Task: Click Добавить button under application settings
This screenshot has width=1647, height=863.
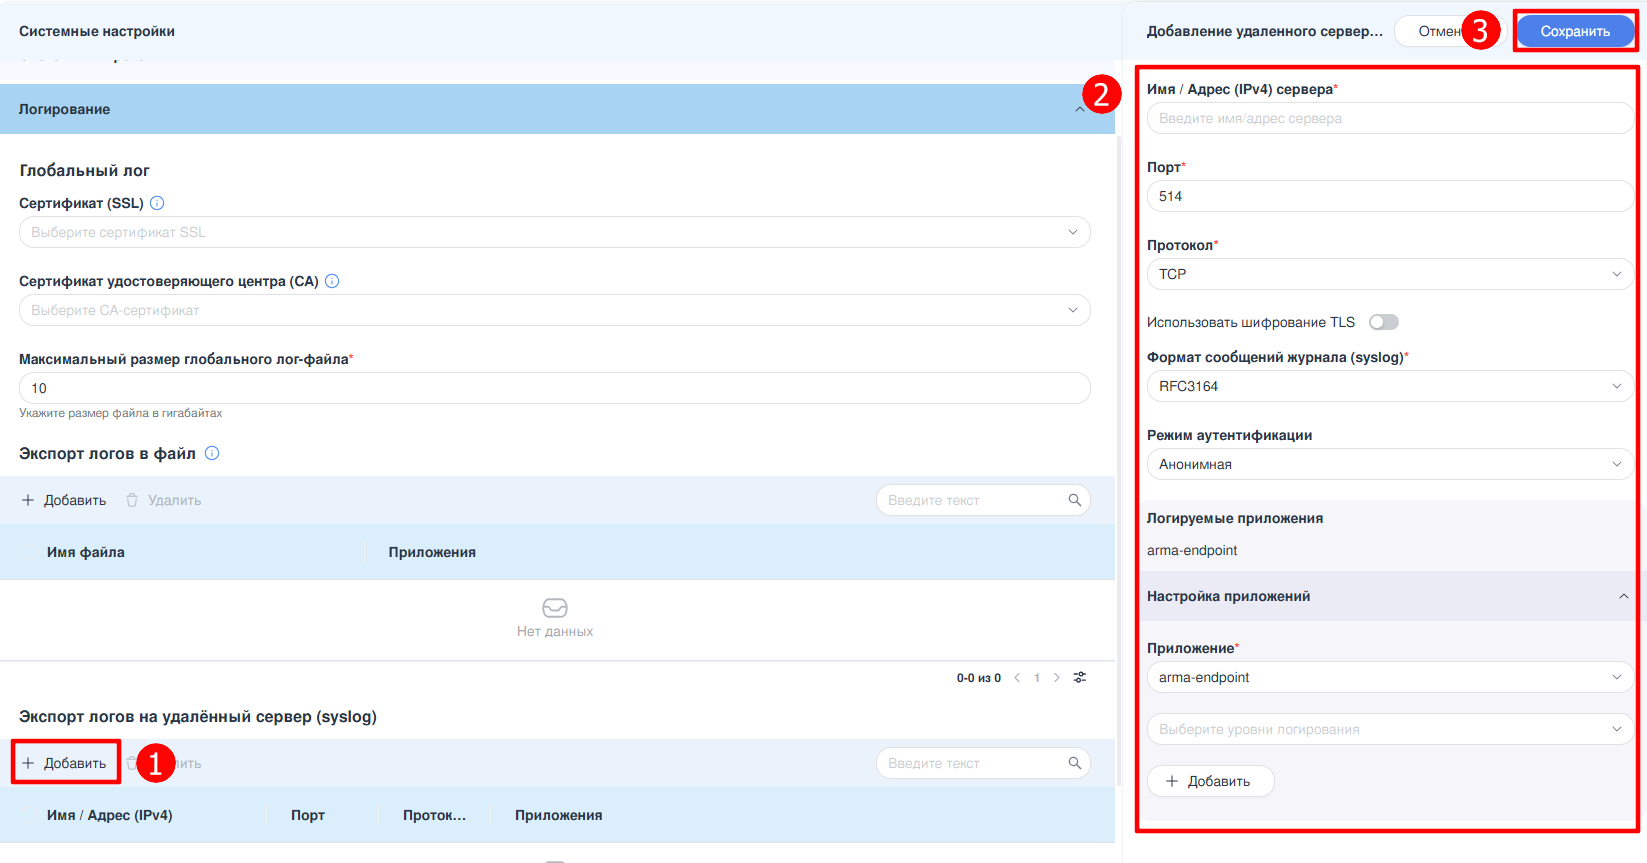Action: 1209,781
